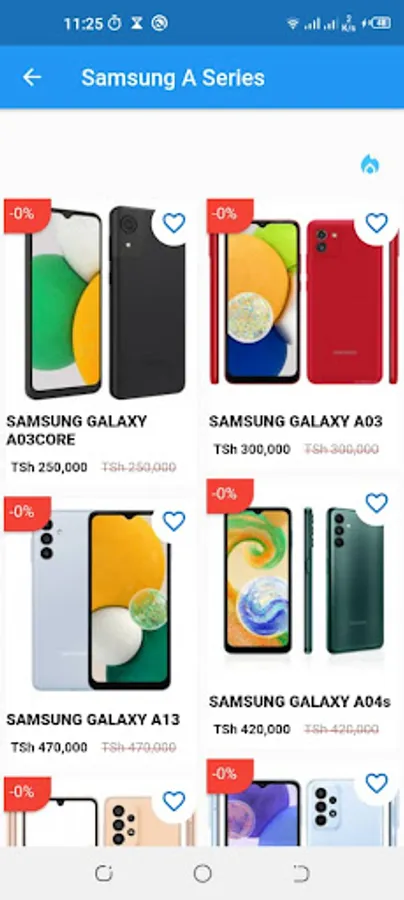Image resolution: width=404 pixels, height=900 pixels.
Task: Toggle heart on Samsung Galaxy A04s
Action: point(376,503)
